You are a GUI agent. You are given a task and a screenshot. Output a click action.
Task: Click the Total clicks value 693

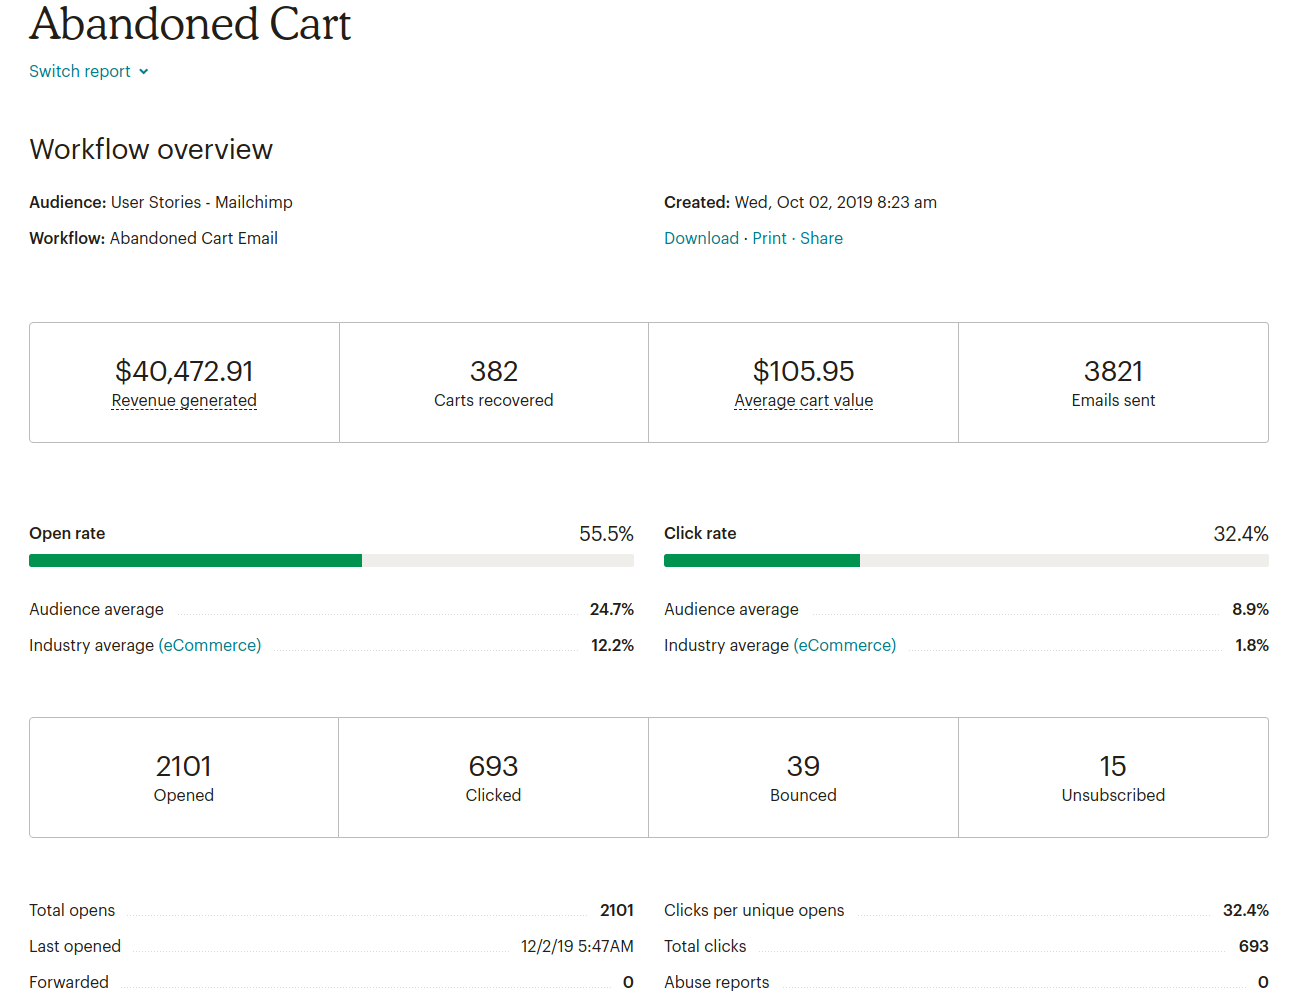[1253, 947]
